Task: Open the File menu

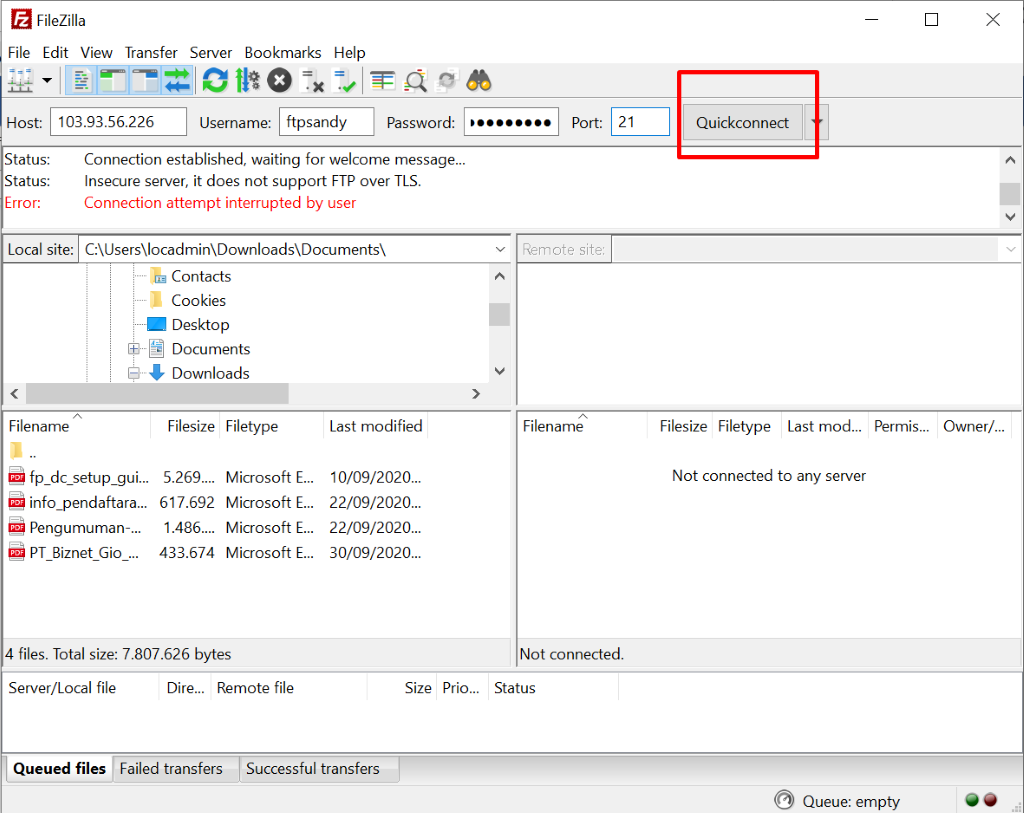Action: [x=19, y=52]
